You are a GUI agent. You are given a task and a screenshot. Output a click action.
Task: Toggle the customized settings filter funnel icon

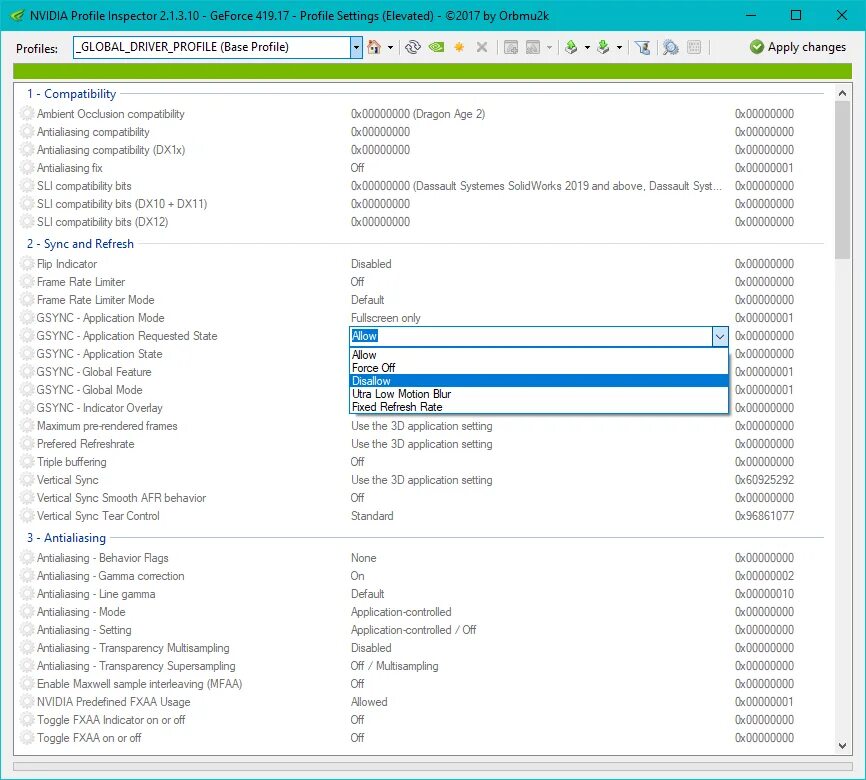click(642, 47)
